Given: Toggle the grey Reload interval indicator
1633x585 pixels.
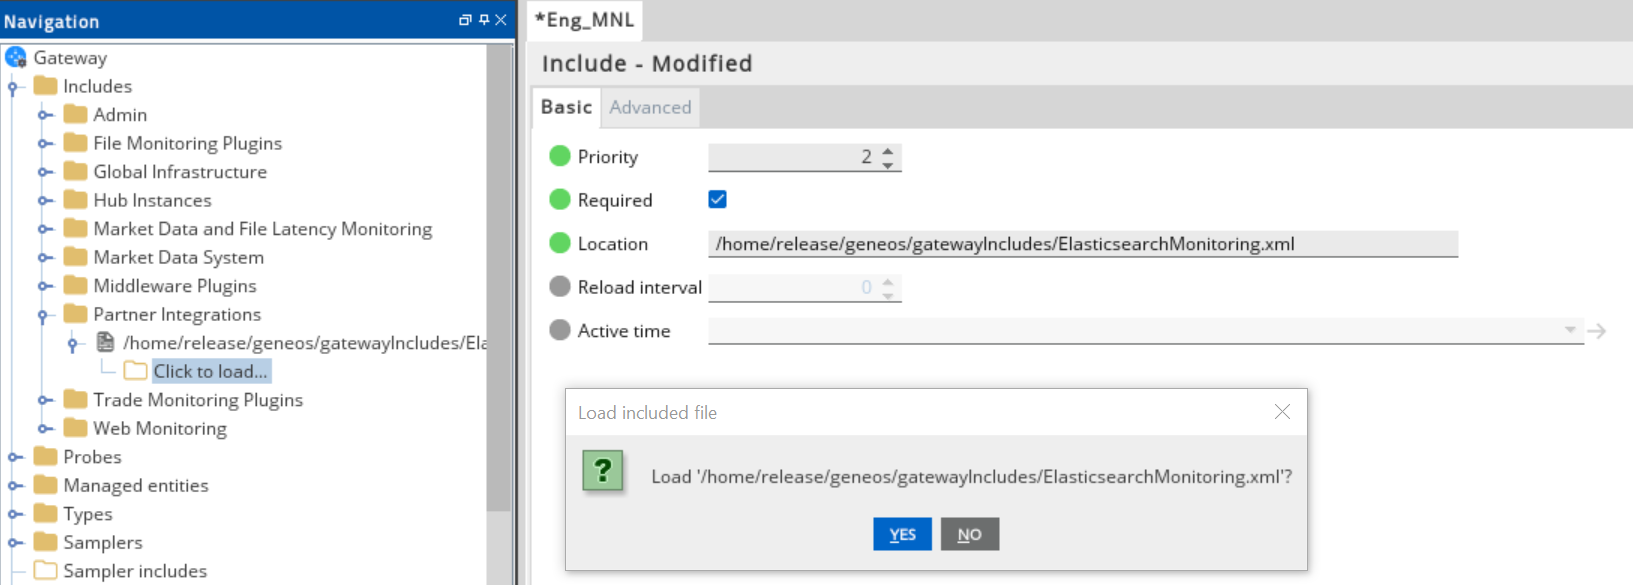Looking at the screenshot, I should pos(560,287).
